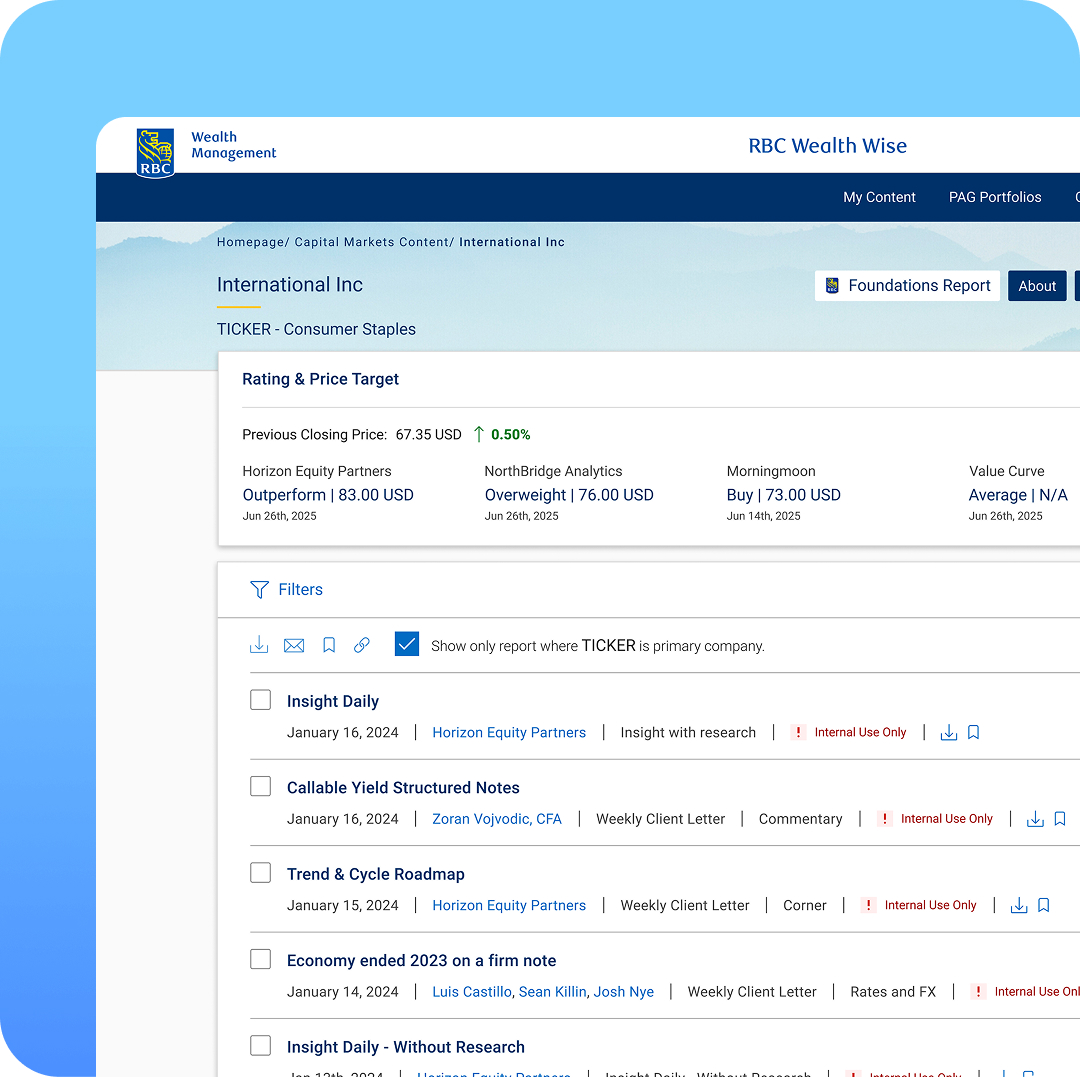Select Trend & Cycle Roadmap checkbox
This screenshot has height=1077, width=1080.
pos(260,872)
